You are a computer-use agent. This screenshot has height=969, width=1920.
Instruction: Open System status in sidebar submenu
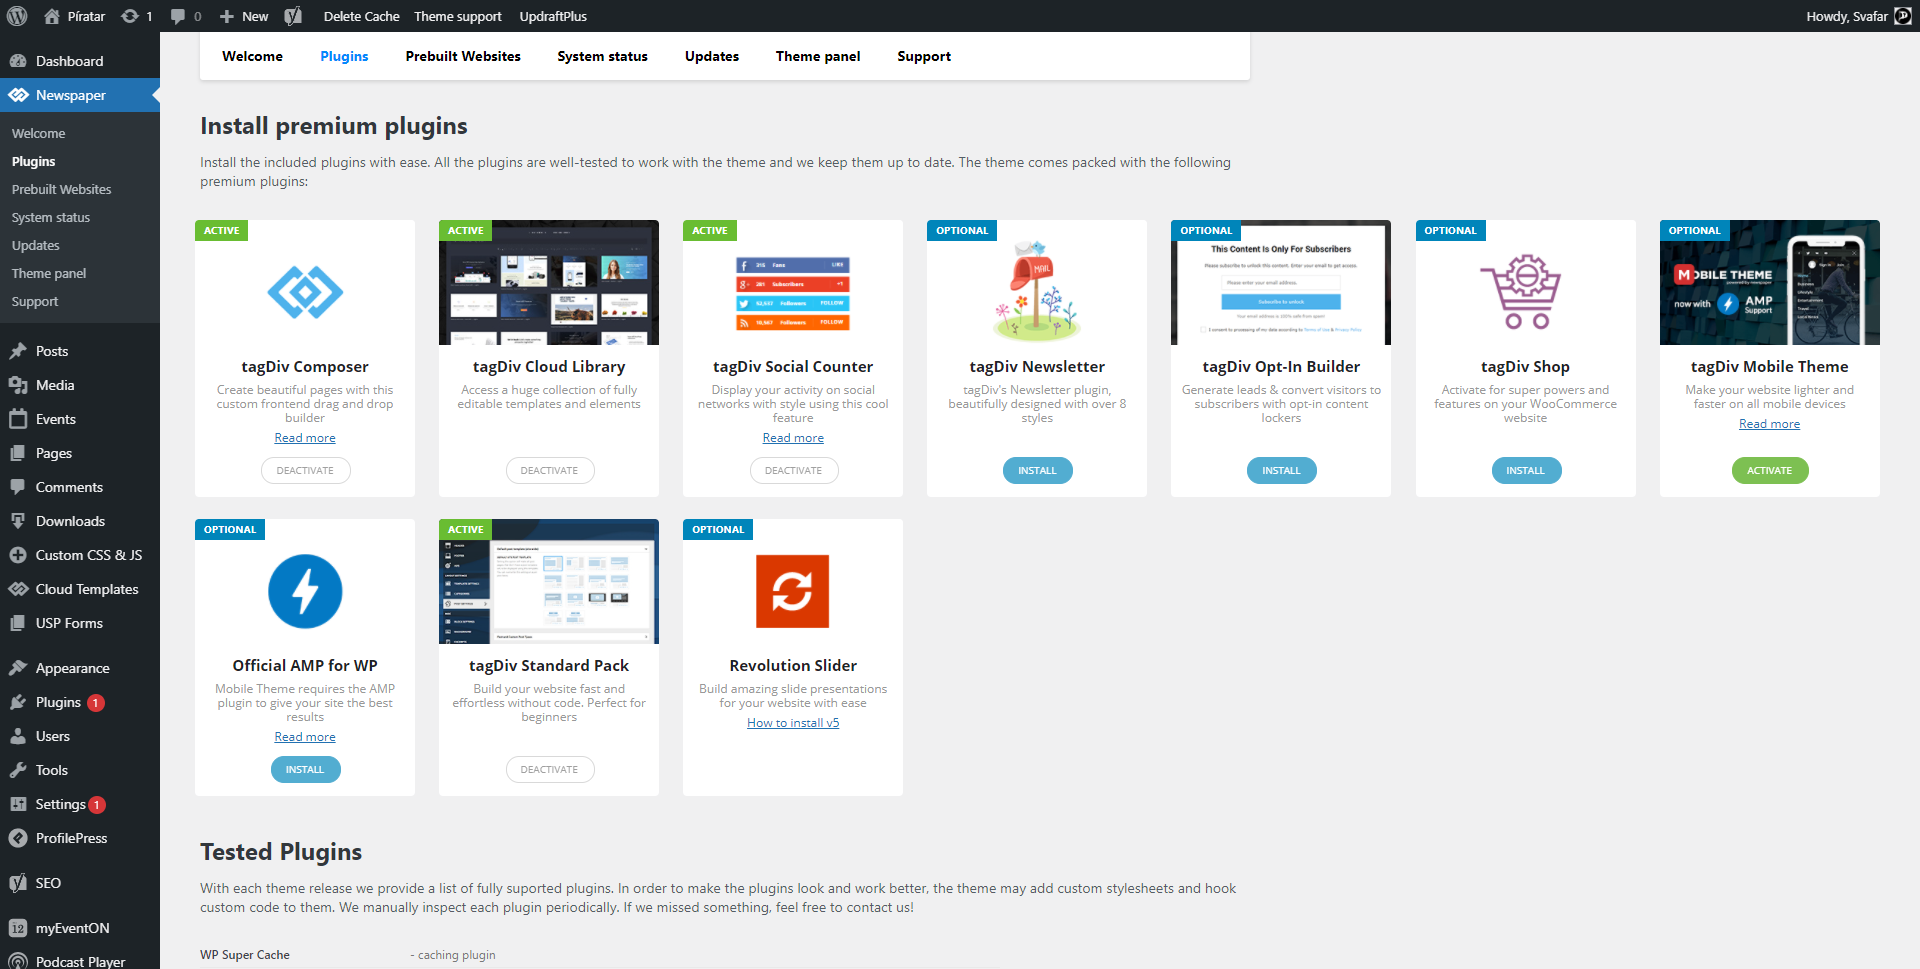coord(51,217)
